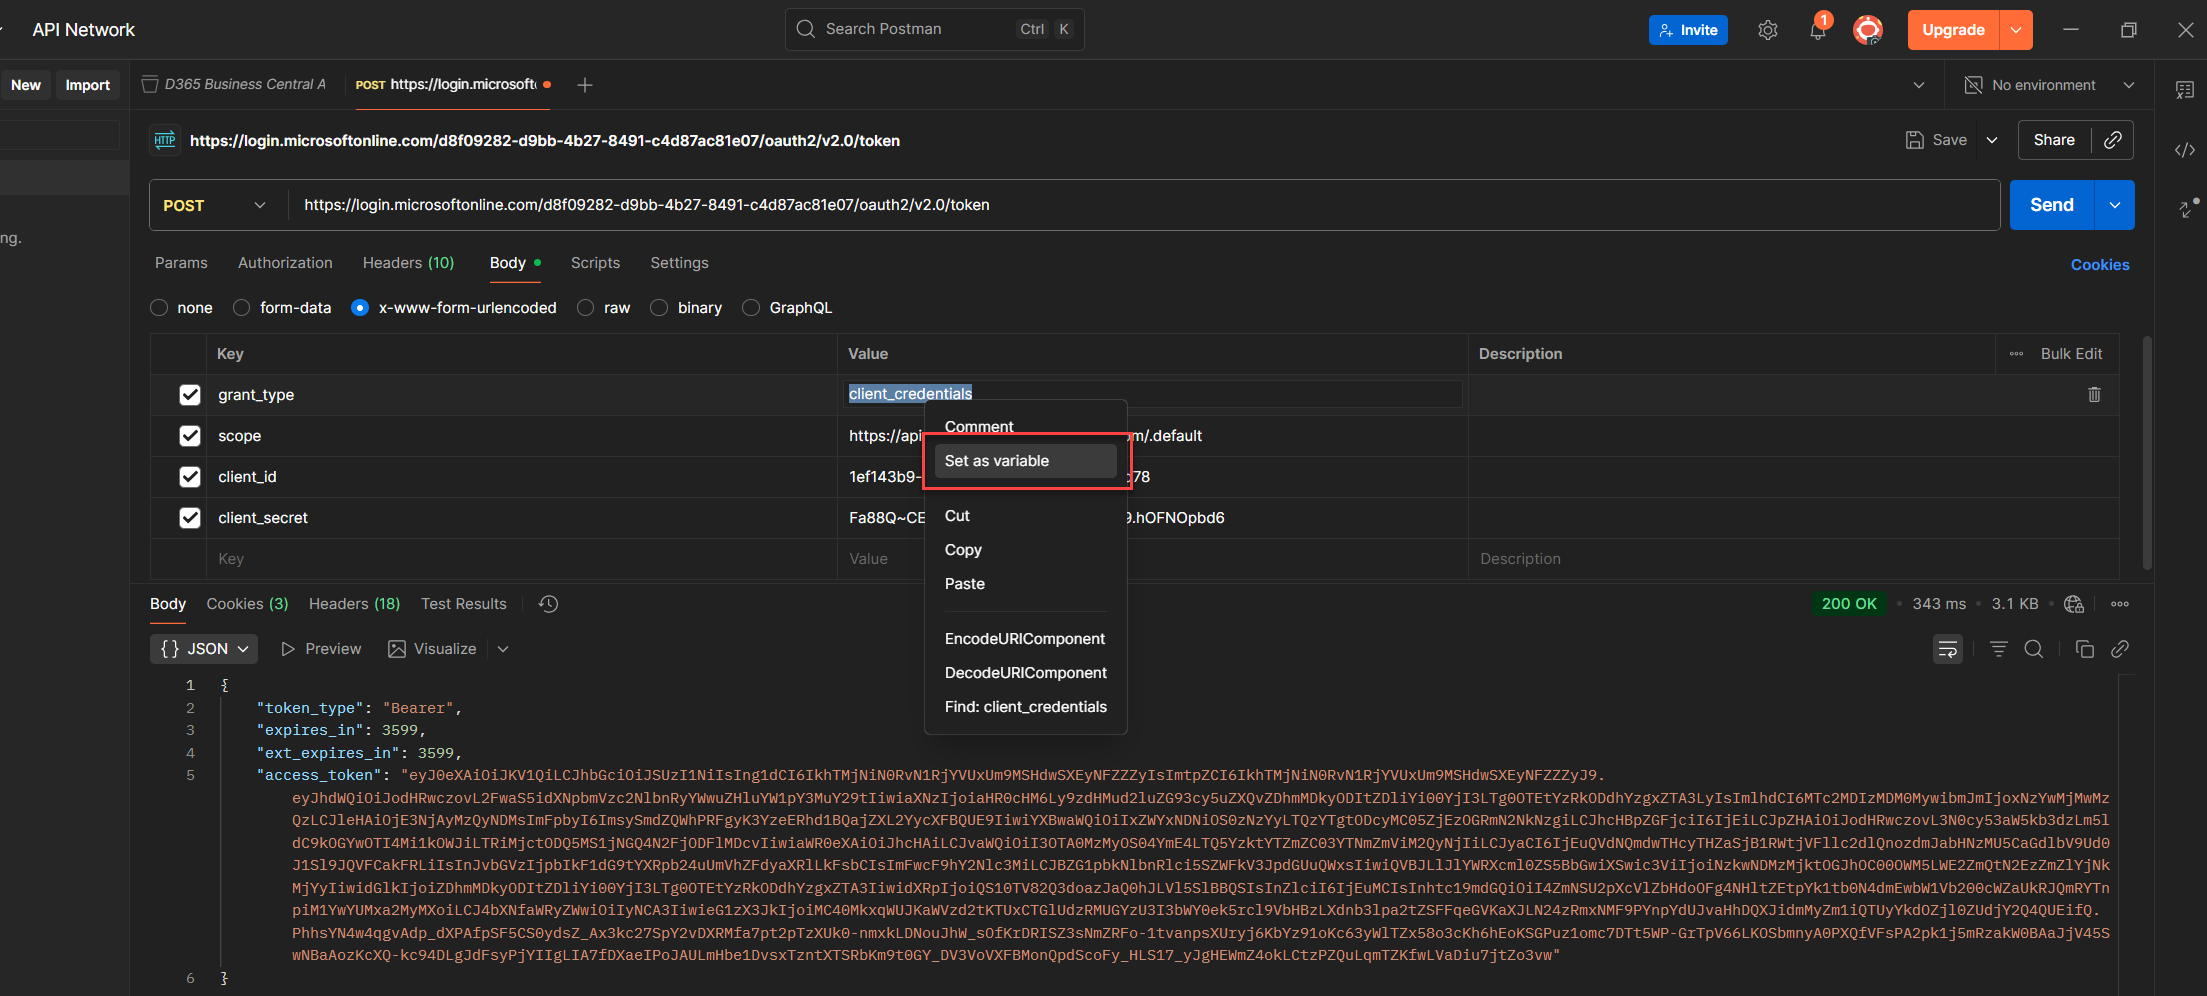2207x996 pixels.
Task: Click the filter response icon
Action: pos(1998,649)
